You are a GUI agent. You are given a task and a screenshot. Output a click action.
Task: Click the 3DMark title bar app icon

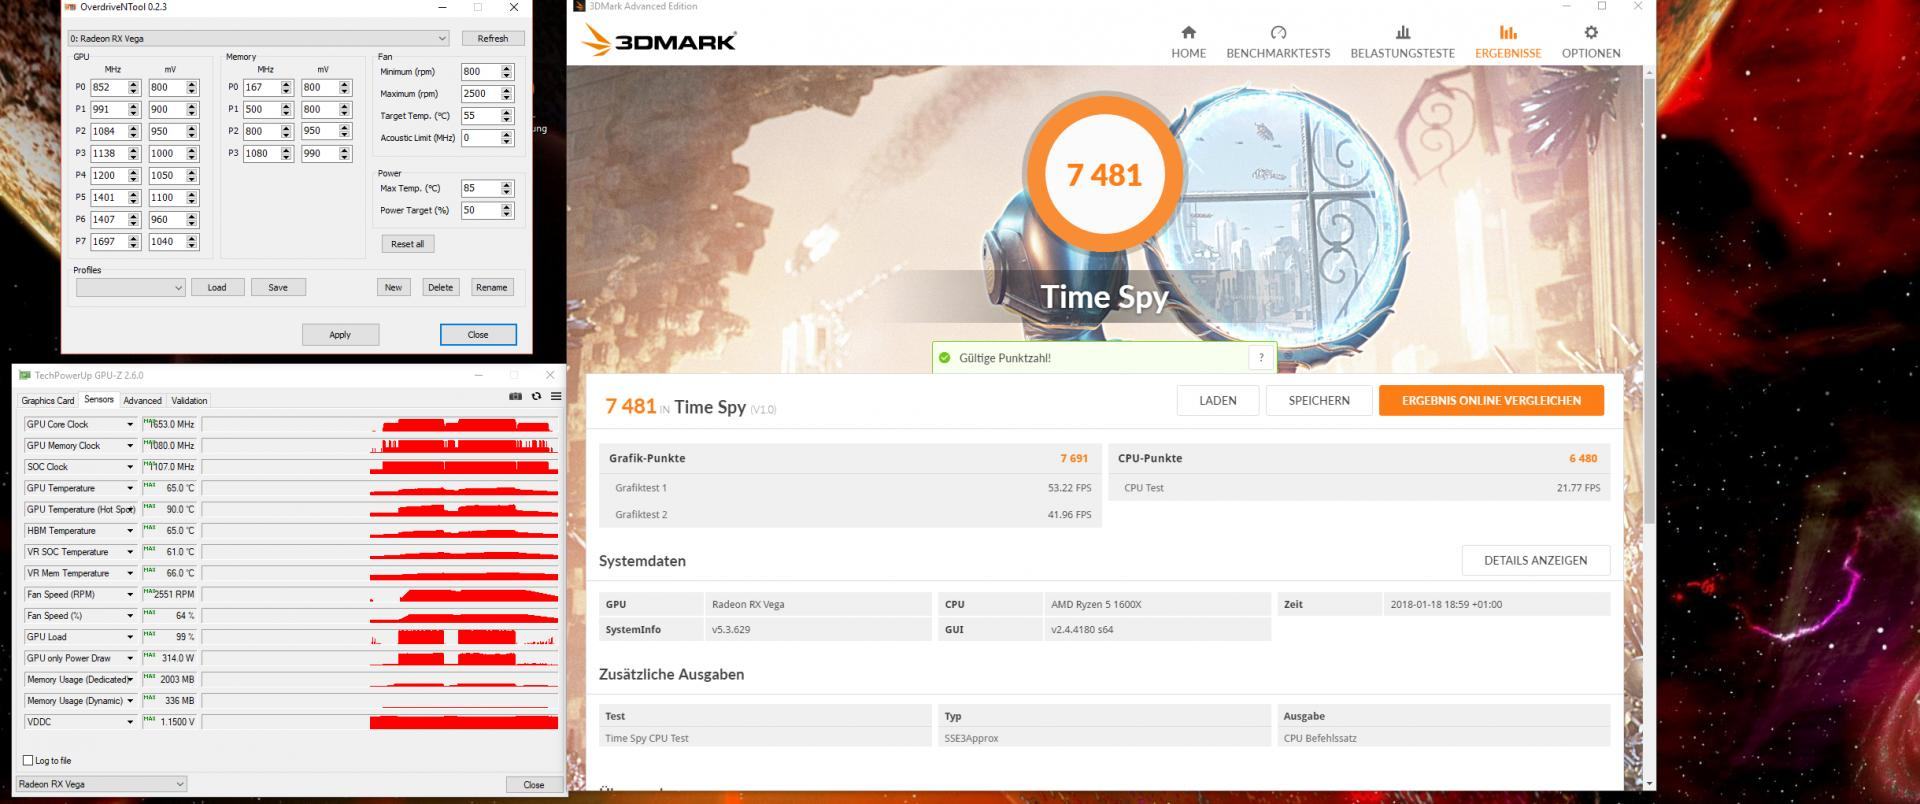pyautogui.click(x=579, y=6)
